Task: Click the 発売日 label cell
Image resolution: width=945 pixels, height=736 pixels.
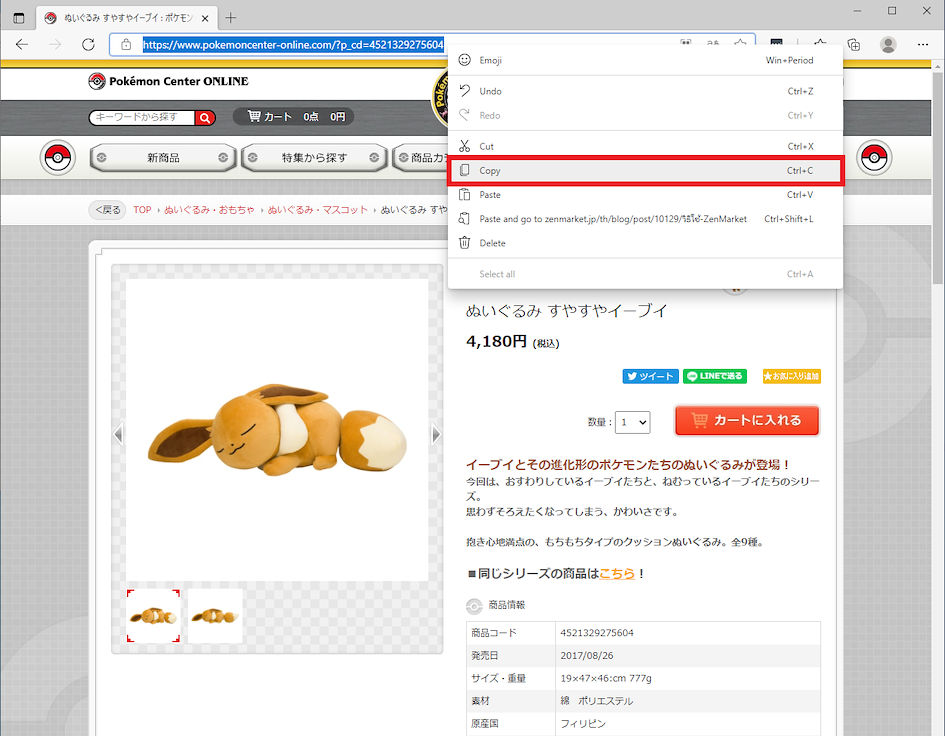Action: (x=511, y=656)
